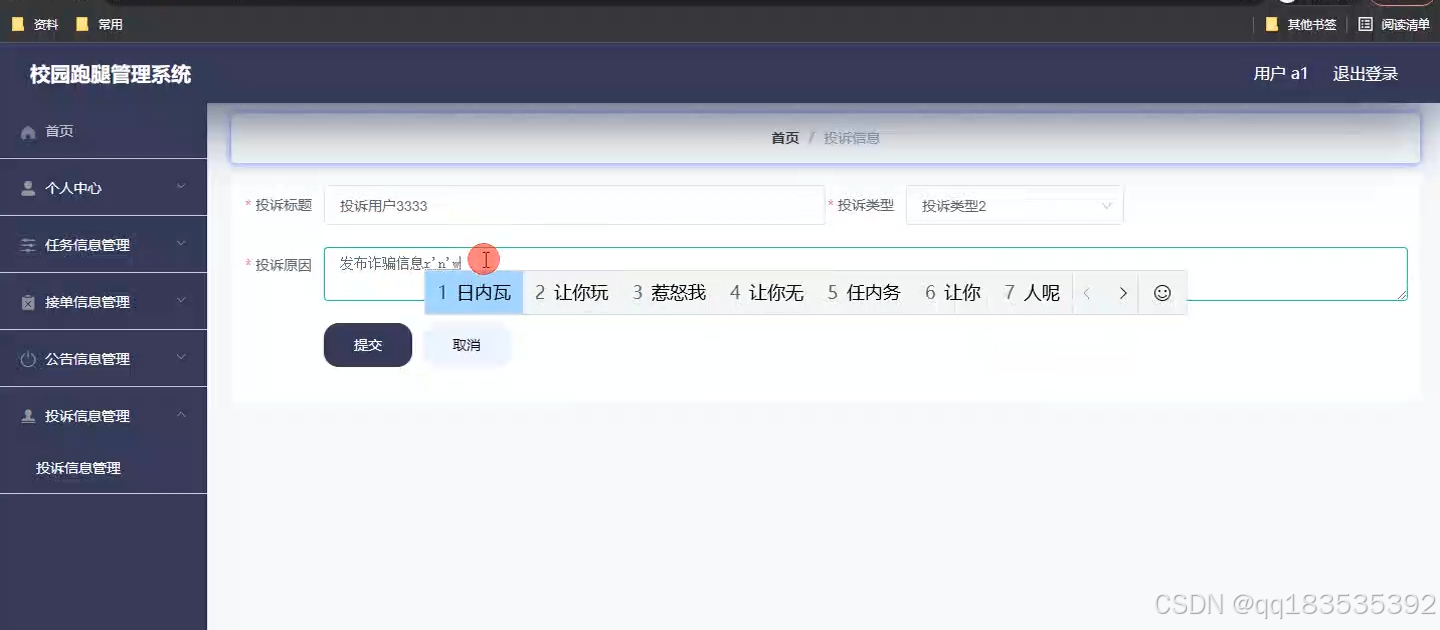The image size is (1440, 630).
Task: Click the 公告信息管理 sidebar icon
Action: tap(27, 358)
